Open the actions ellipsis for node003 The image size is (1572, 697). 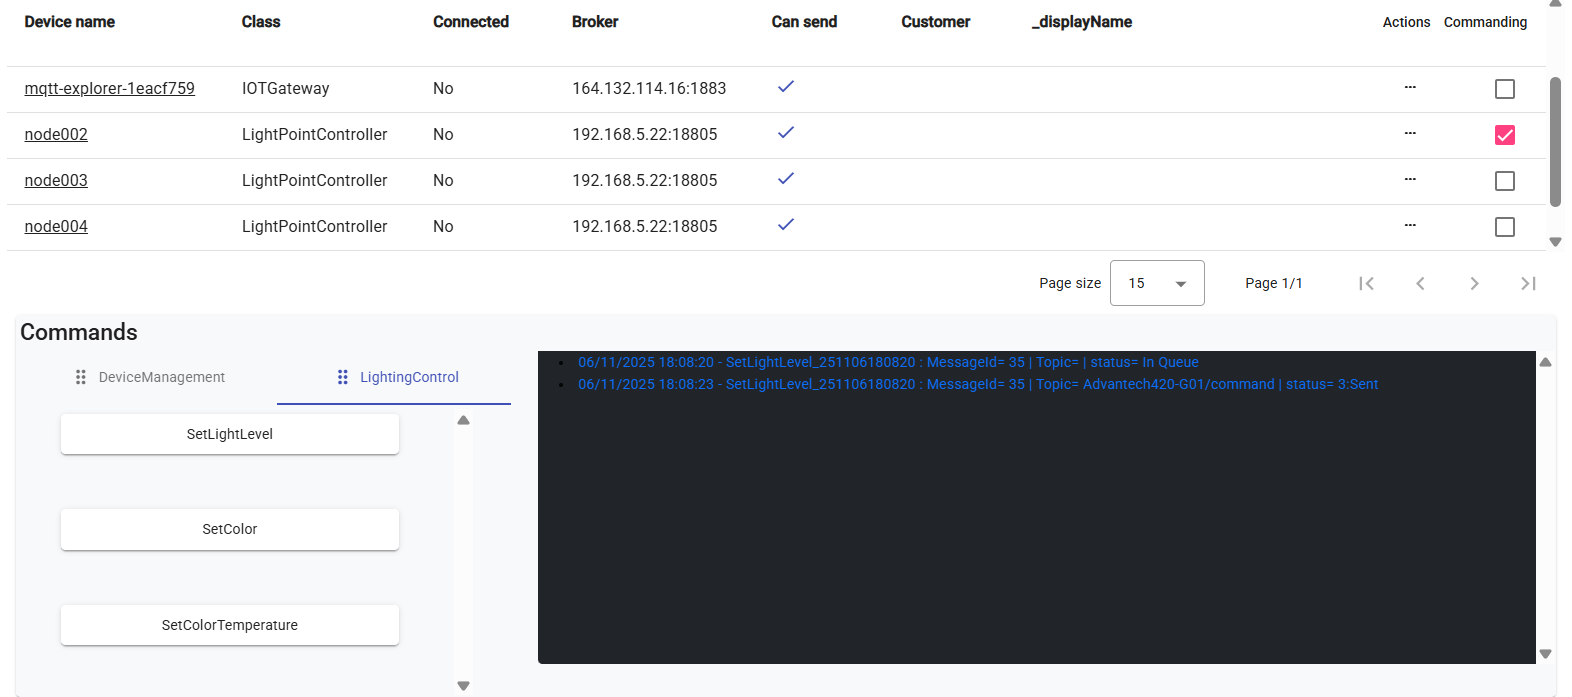pos(1409,180)
